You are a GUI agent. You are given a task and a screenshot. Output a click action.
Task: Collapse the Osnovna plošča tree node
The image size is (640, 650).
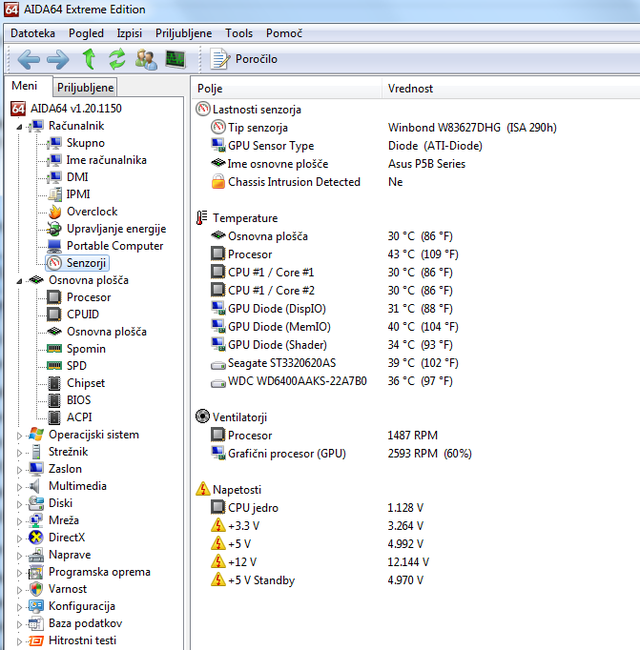pos(19,281)
